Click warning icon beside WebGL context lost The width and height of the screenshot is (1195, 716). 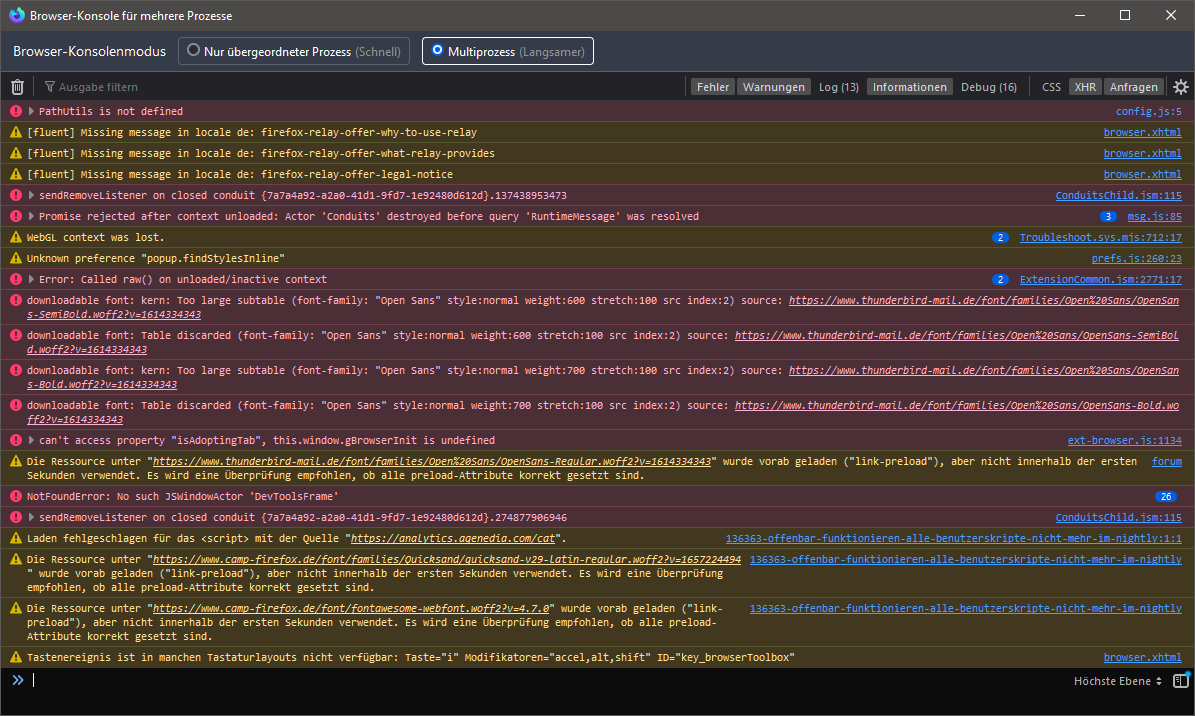point(15,237)
